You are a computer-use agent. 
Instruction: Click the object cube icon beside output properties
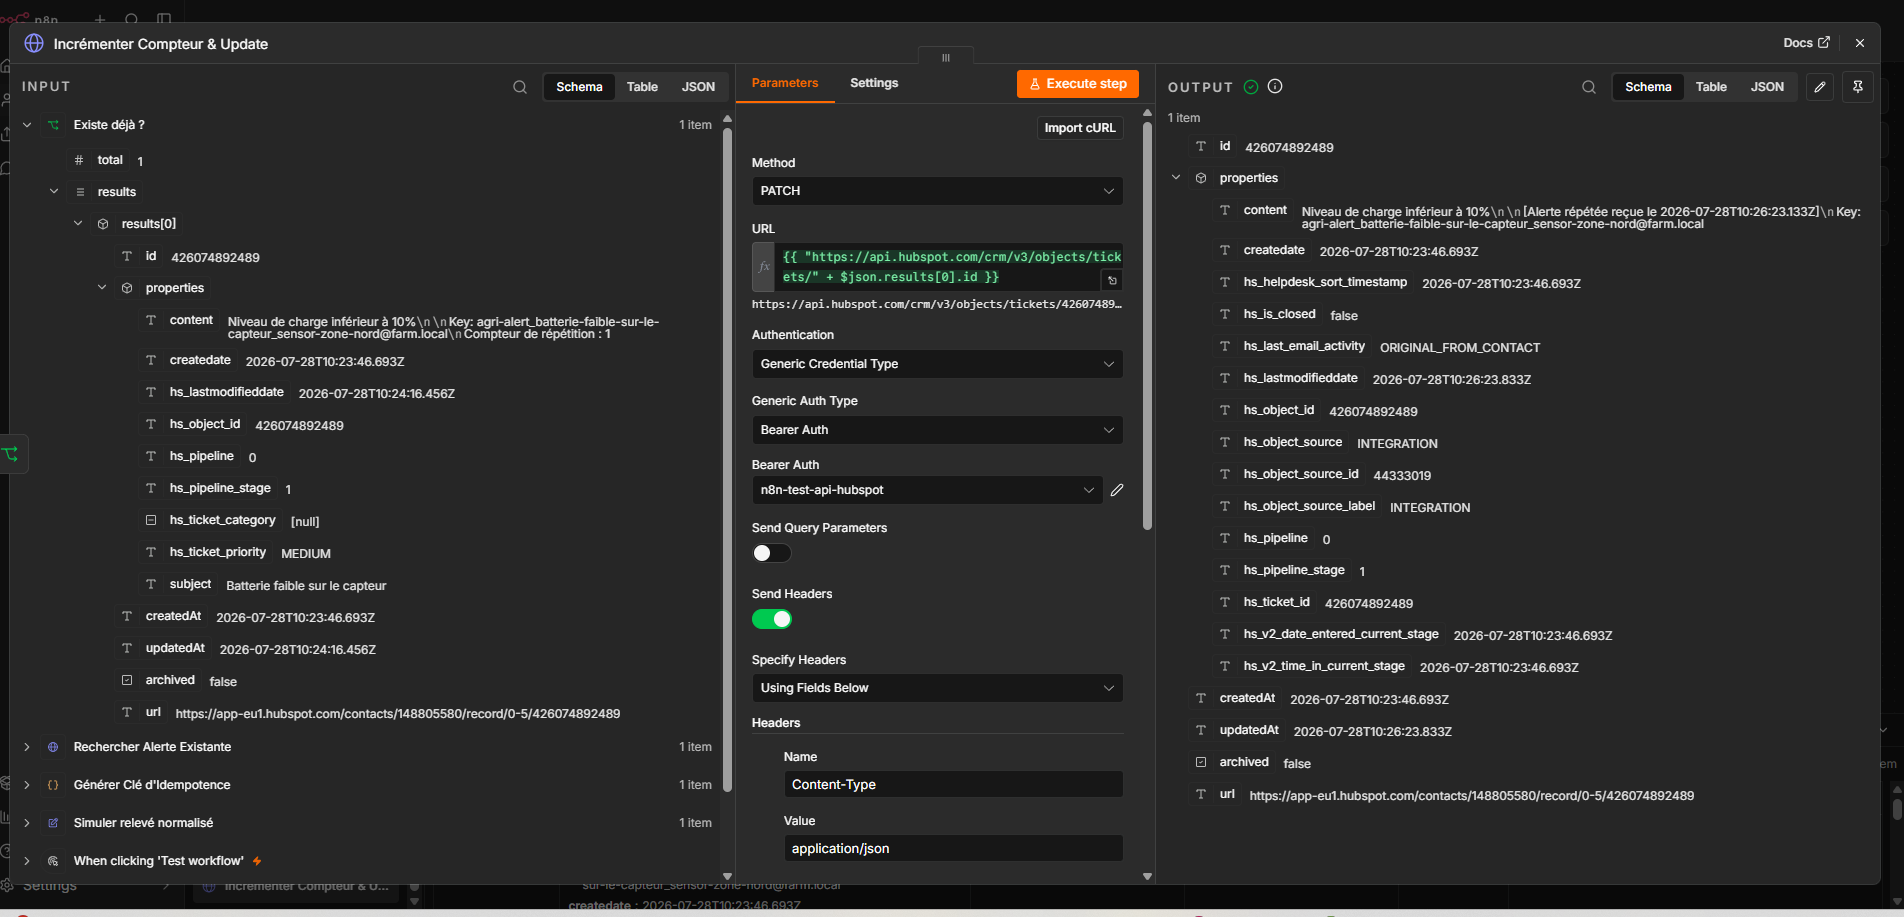point(1201,178)
